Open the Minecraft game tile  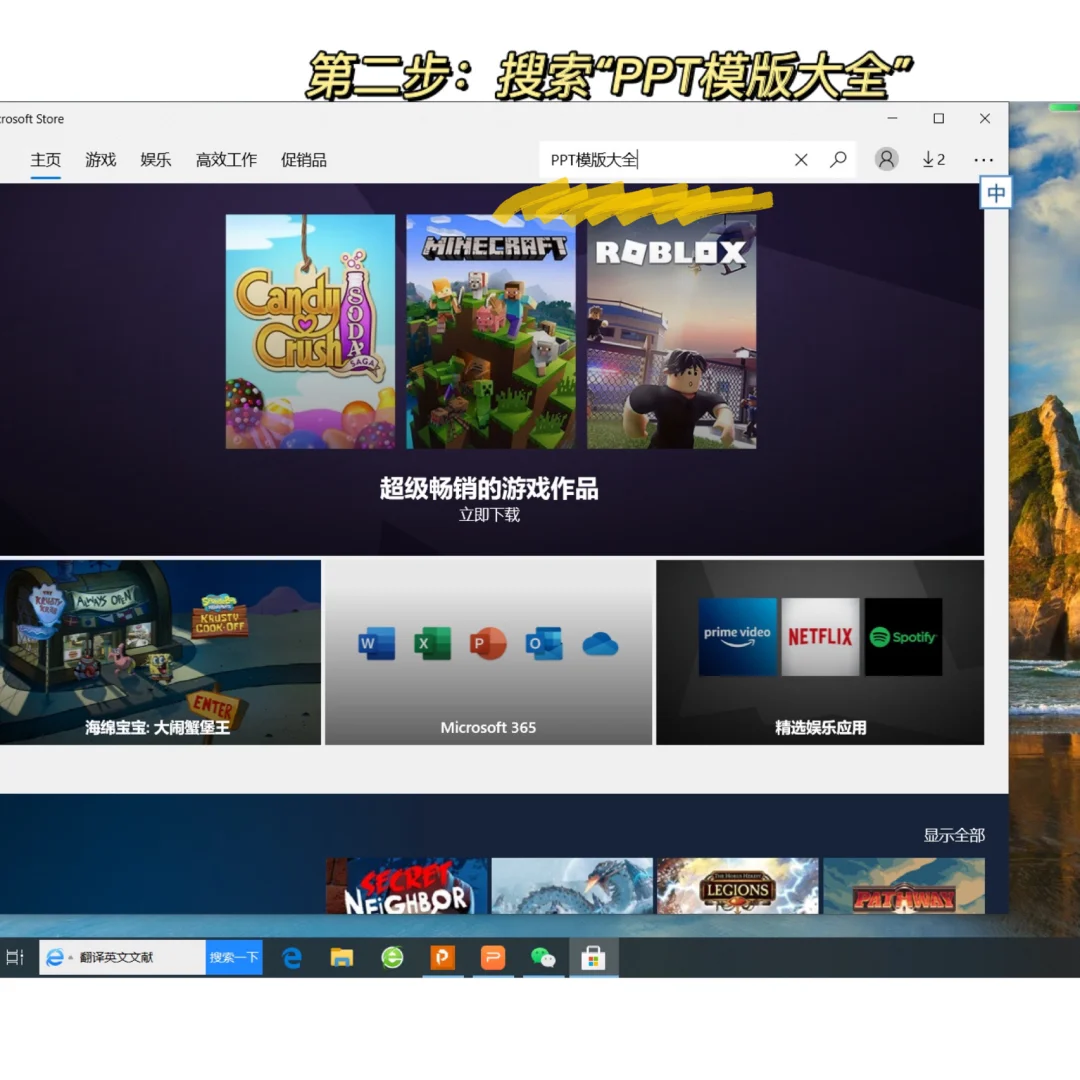490,331
